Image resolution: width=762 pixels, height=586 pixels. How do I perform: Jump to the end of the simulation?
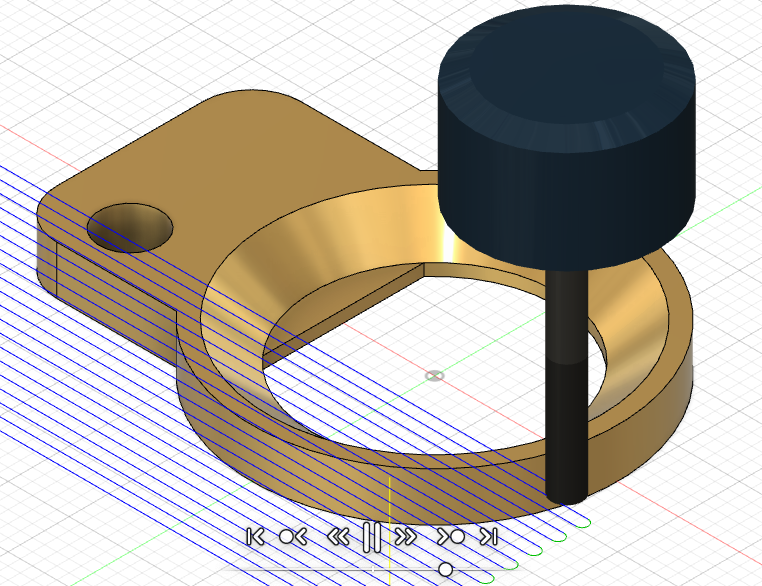(489, 537)
